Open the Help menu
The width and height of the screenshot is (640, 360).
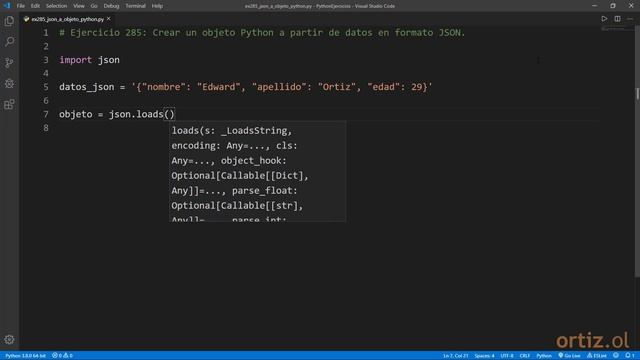(157, 6)
